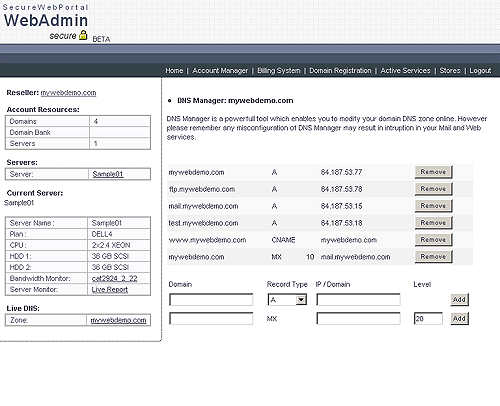
Task: Remove the MX record for mywebdemo.com
Action: [x=433, y=257]
